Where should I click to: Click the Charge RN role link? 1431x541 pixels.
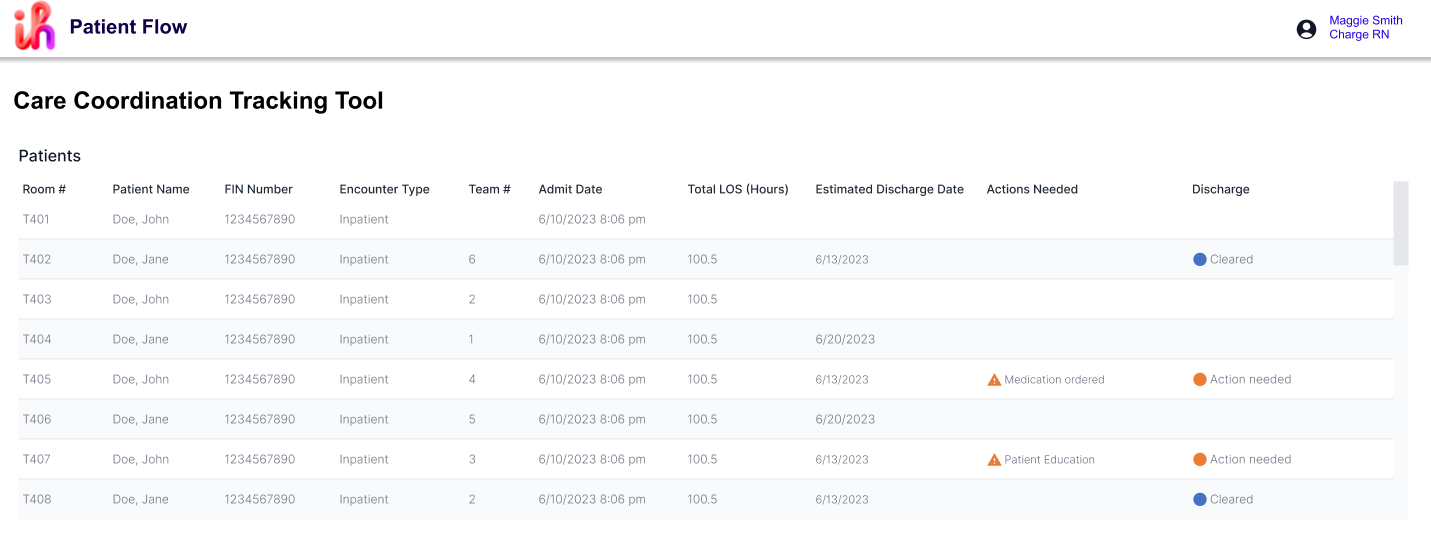(x=1359, y=35)
